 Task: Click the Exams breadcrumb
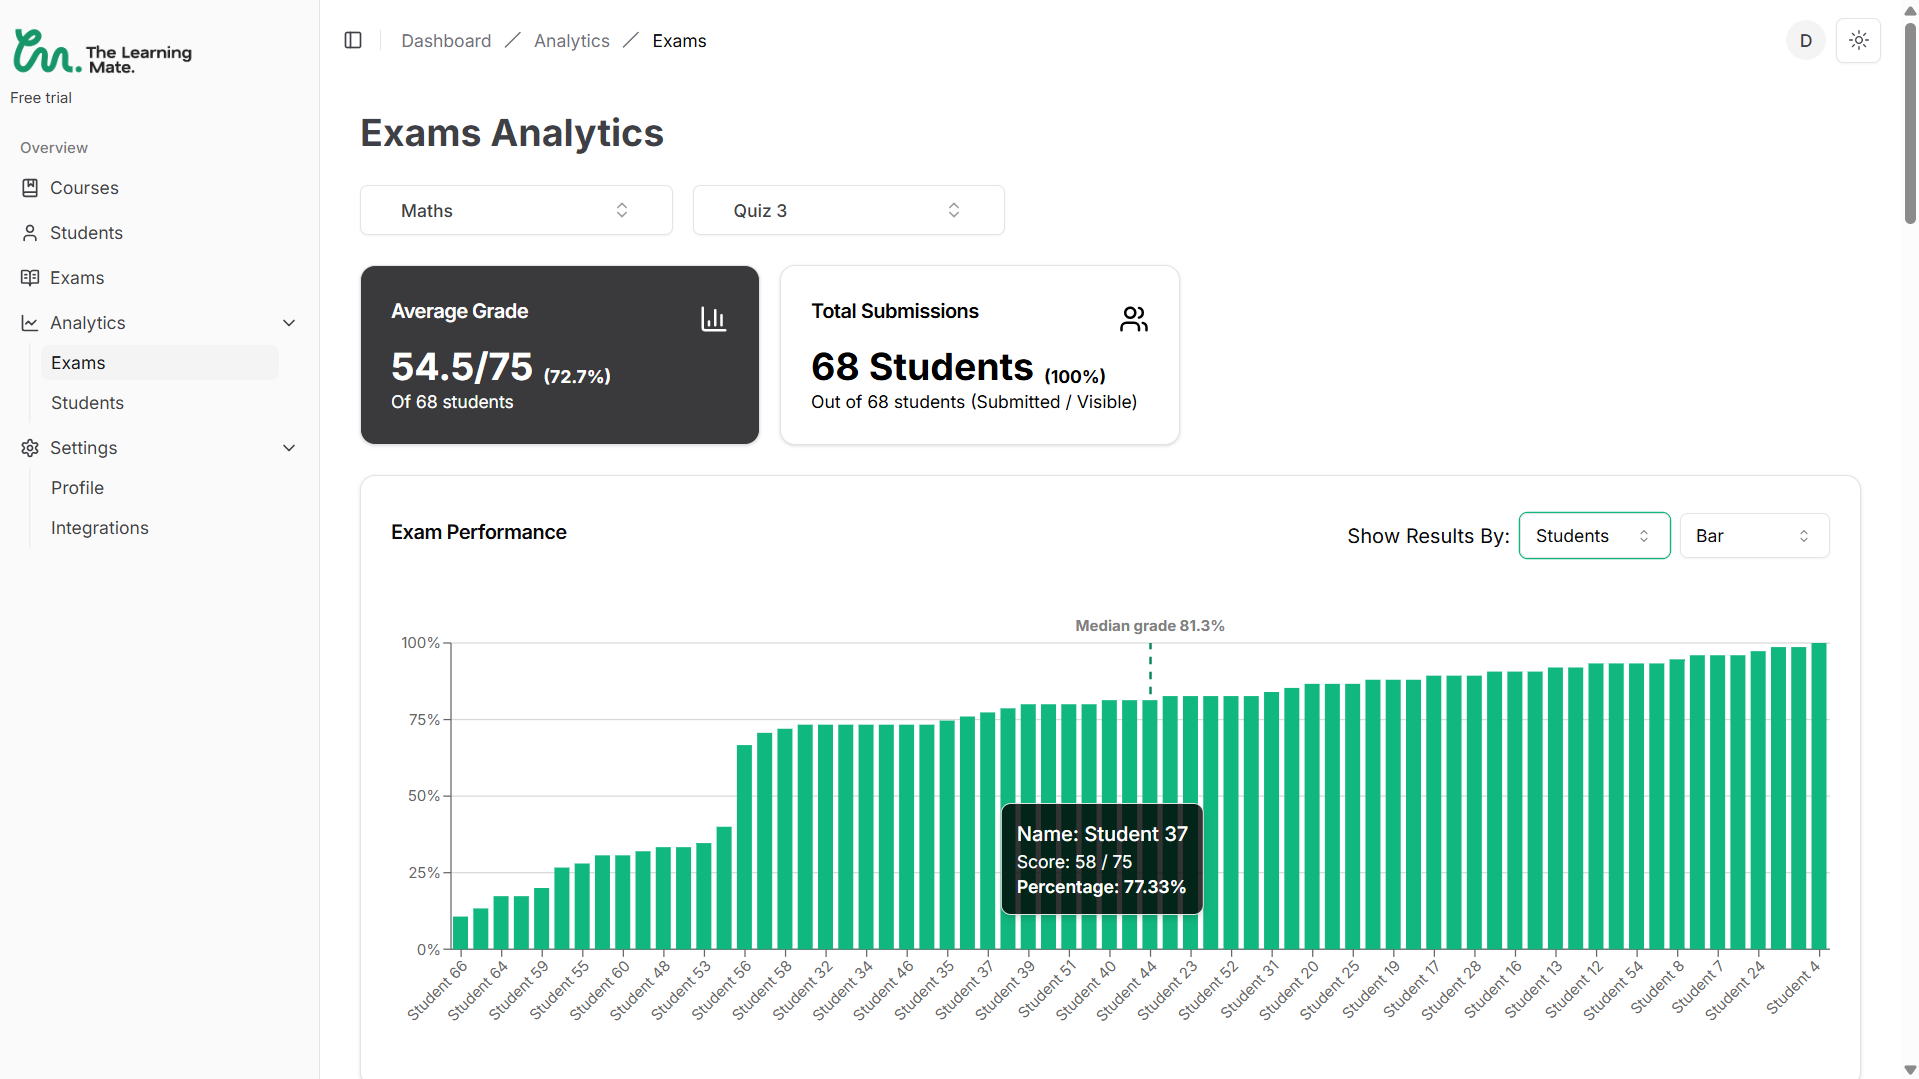pyautogui.click(x=679, y=41)
